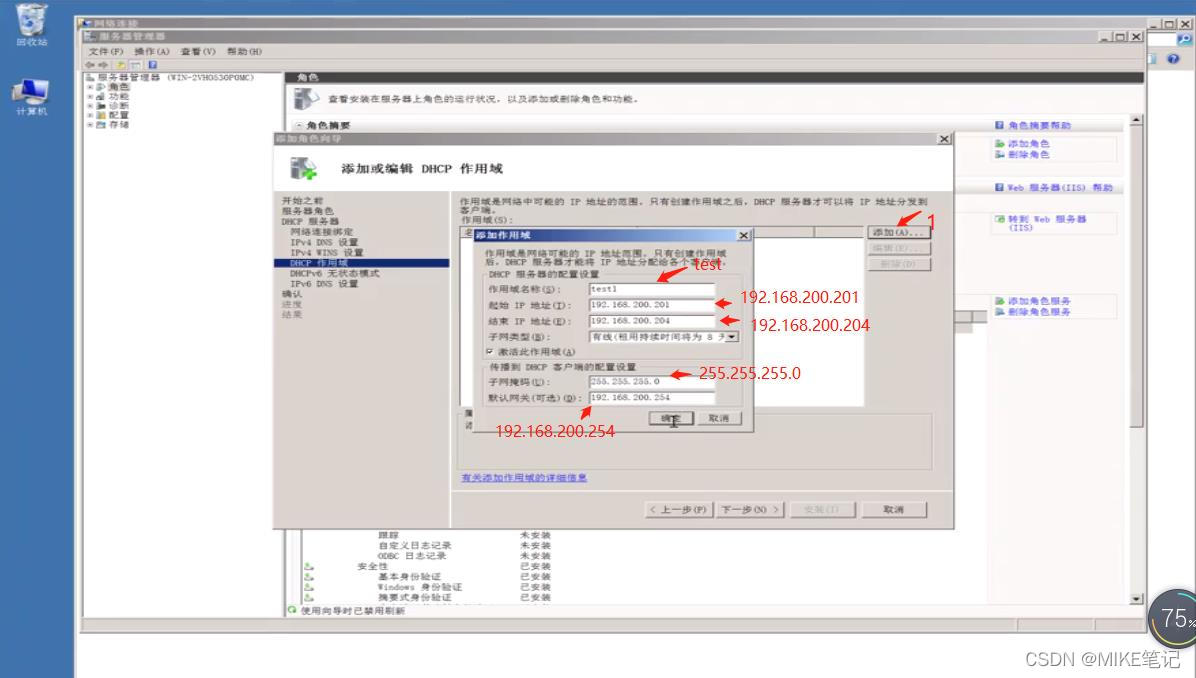Viewport: 1196px width, 678px height.
Task: Click the 删除角色服务 icon
Action: pyautogui.click(x=999, y=312)
